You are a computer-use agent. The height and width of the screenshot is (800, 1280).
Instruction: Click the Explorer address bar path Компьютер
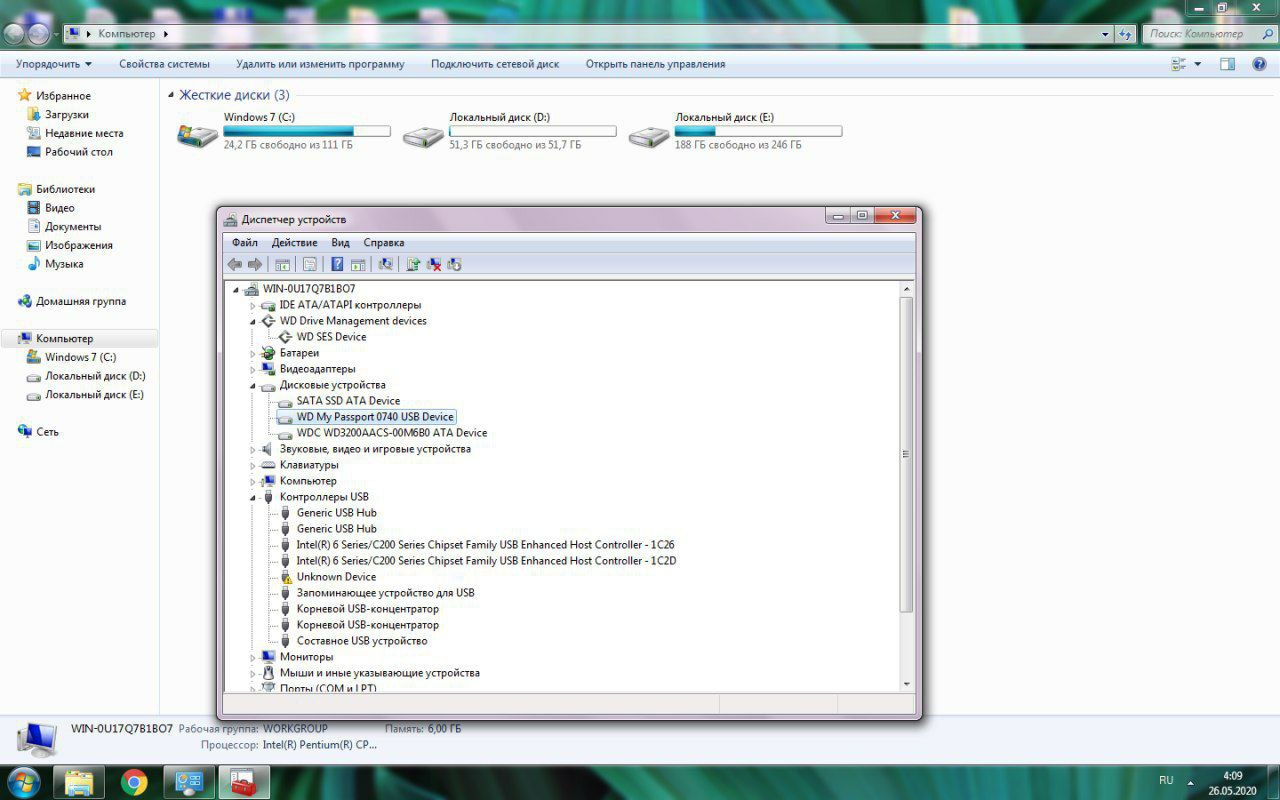126,34
